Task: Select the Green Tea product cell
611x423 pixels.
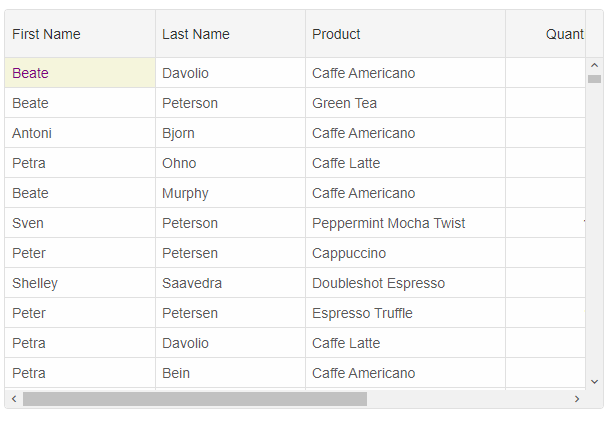Action: [405, 103]
